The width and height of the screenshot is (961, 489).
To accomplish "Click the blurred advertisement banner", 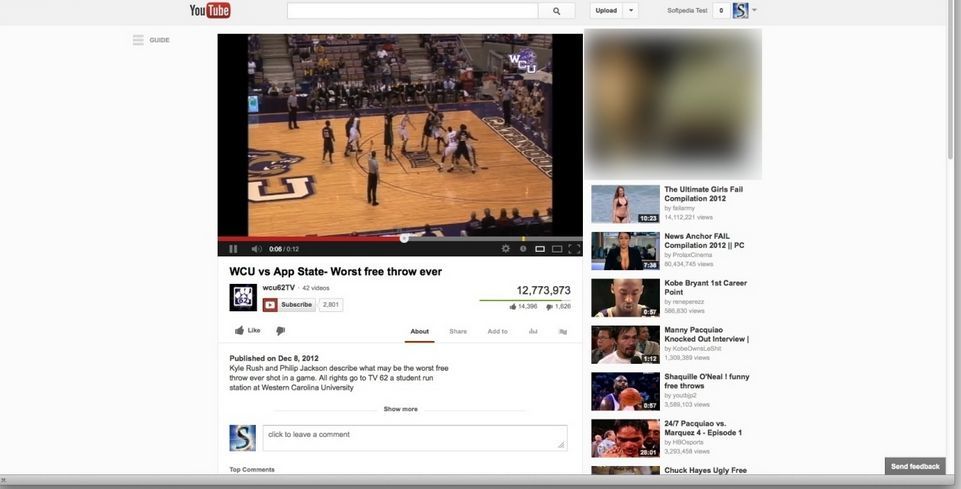I will point(673,104).
